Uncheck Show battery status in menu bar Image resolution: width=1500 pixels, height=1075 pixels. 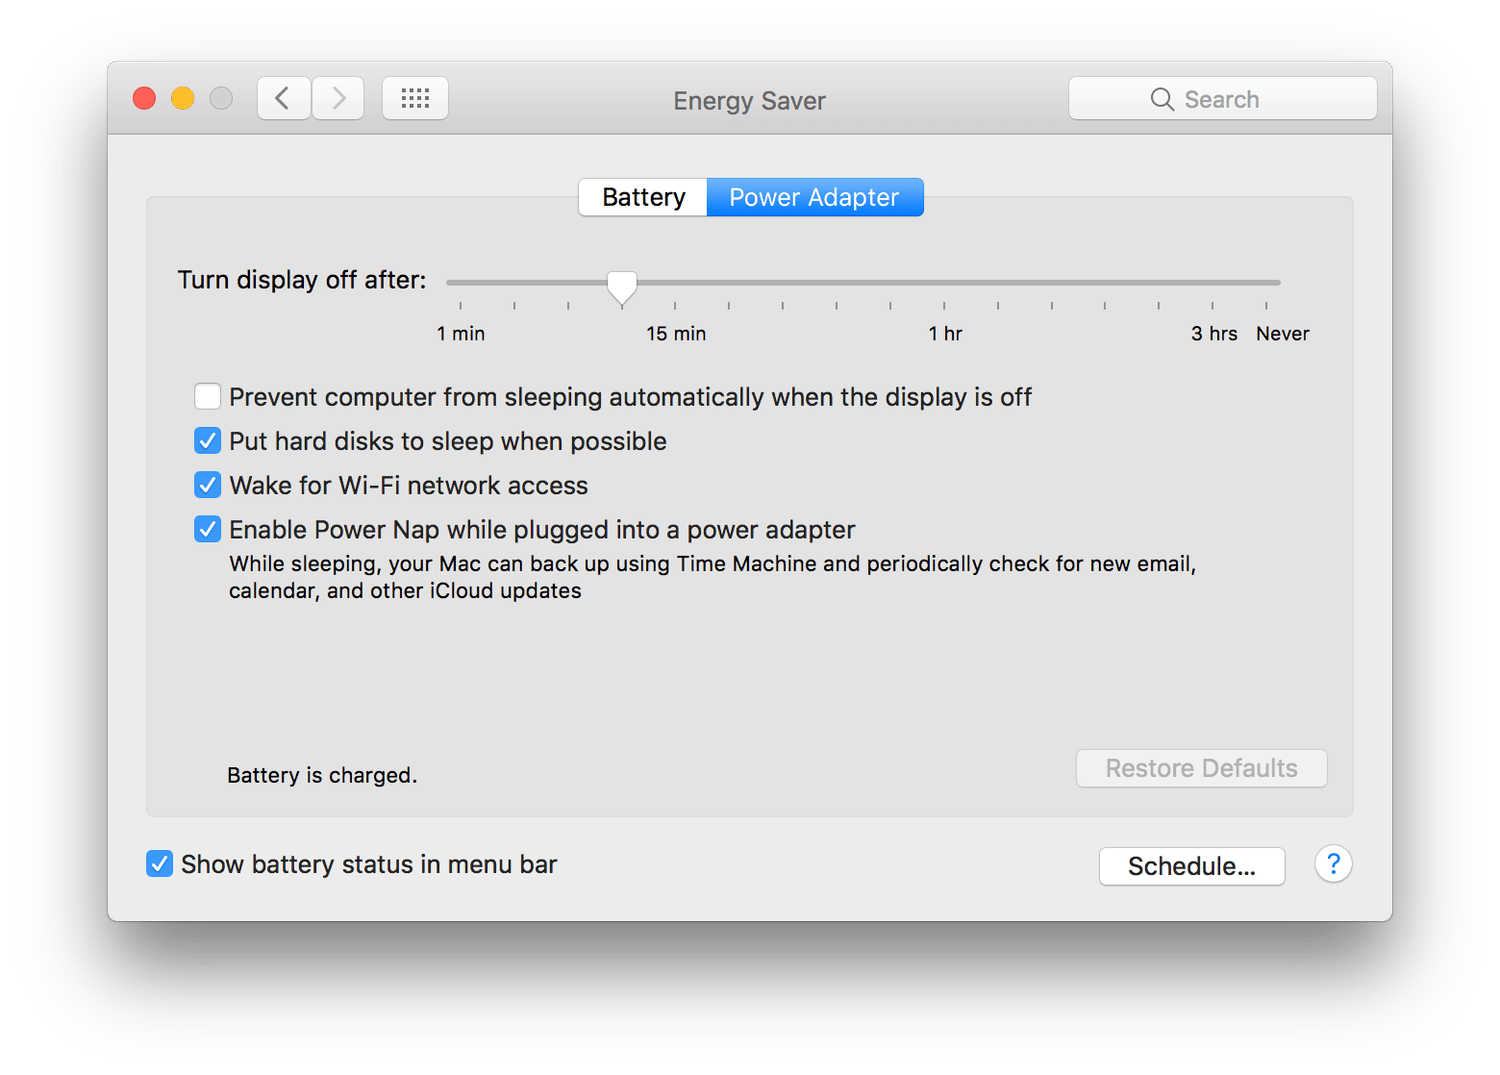pyautogui.click(x=160, y=864)
